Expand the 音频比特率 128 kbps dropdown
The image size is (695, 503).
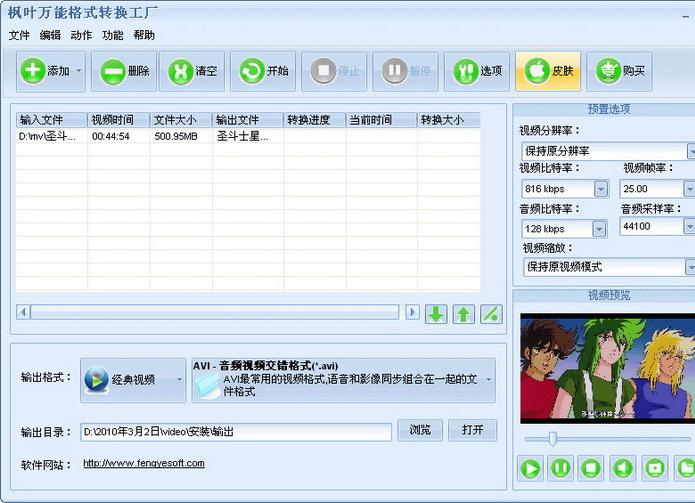click(x=599, y=229)
